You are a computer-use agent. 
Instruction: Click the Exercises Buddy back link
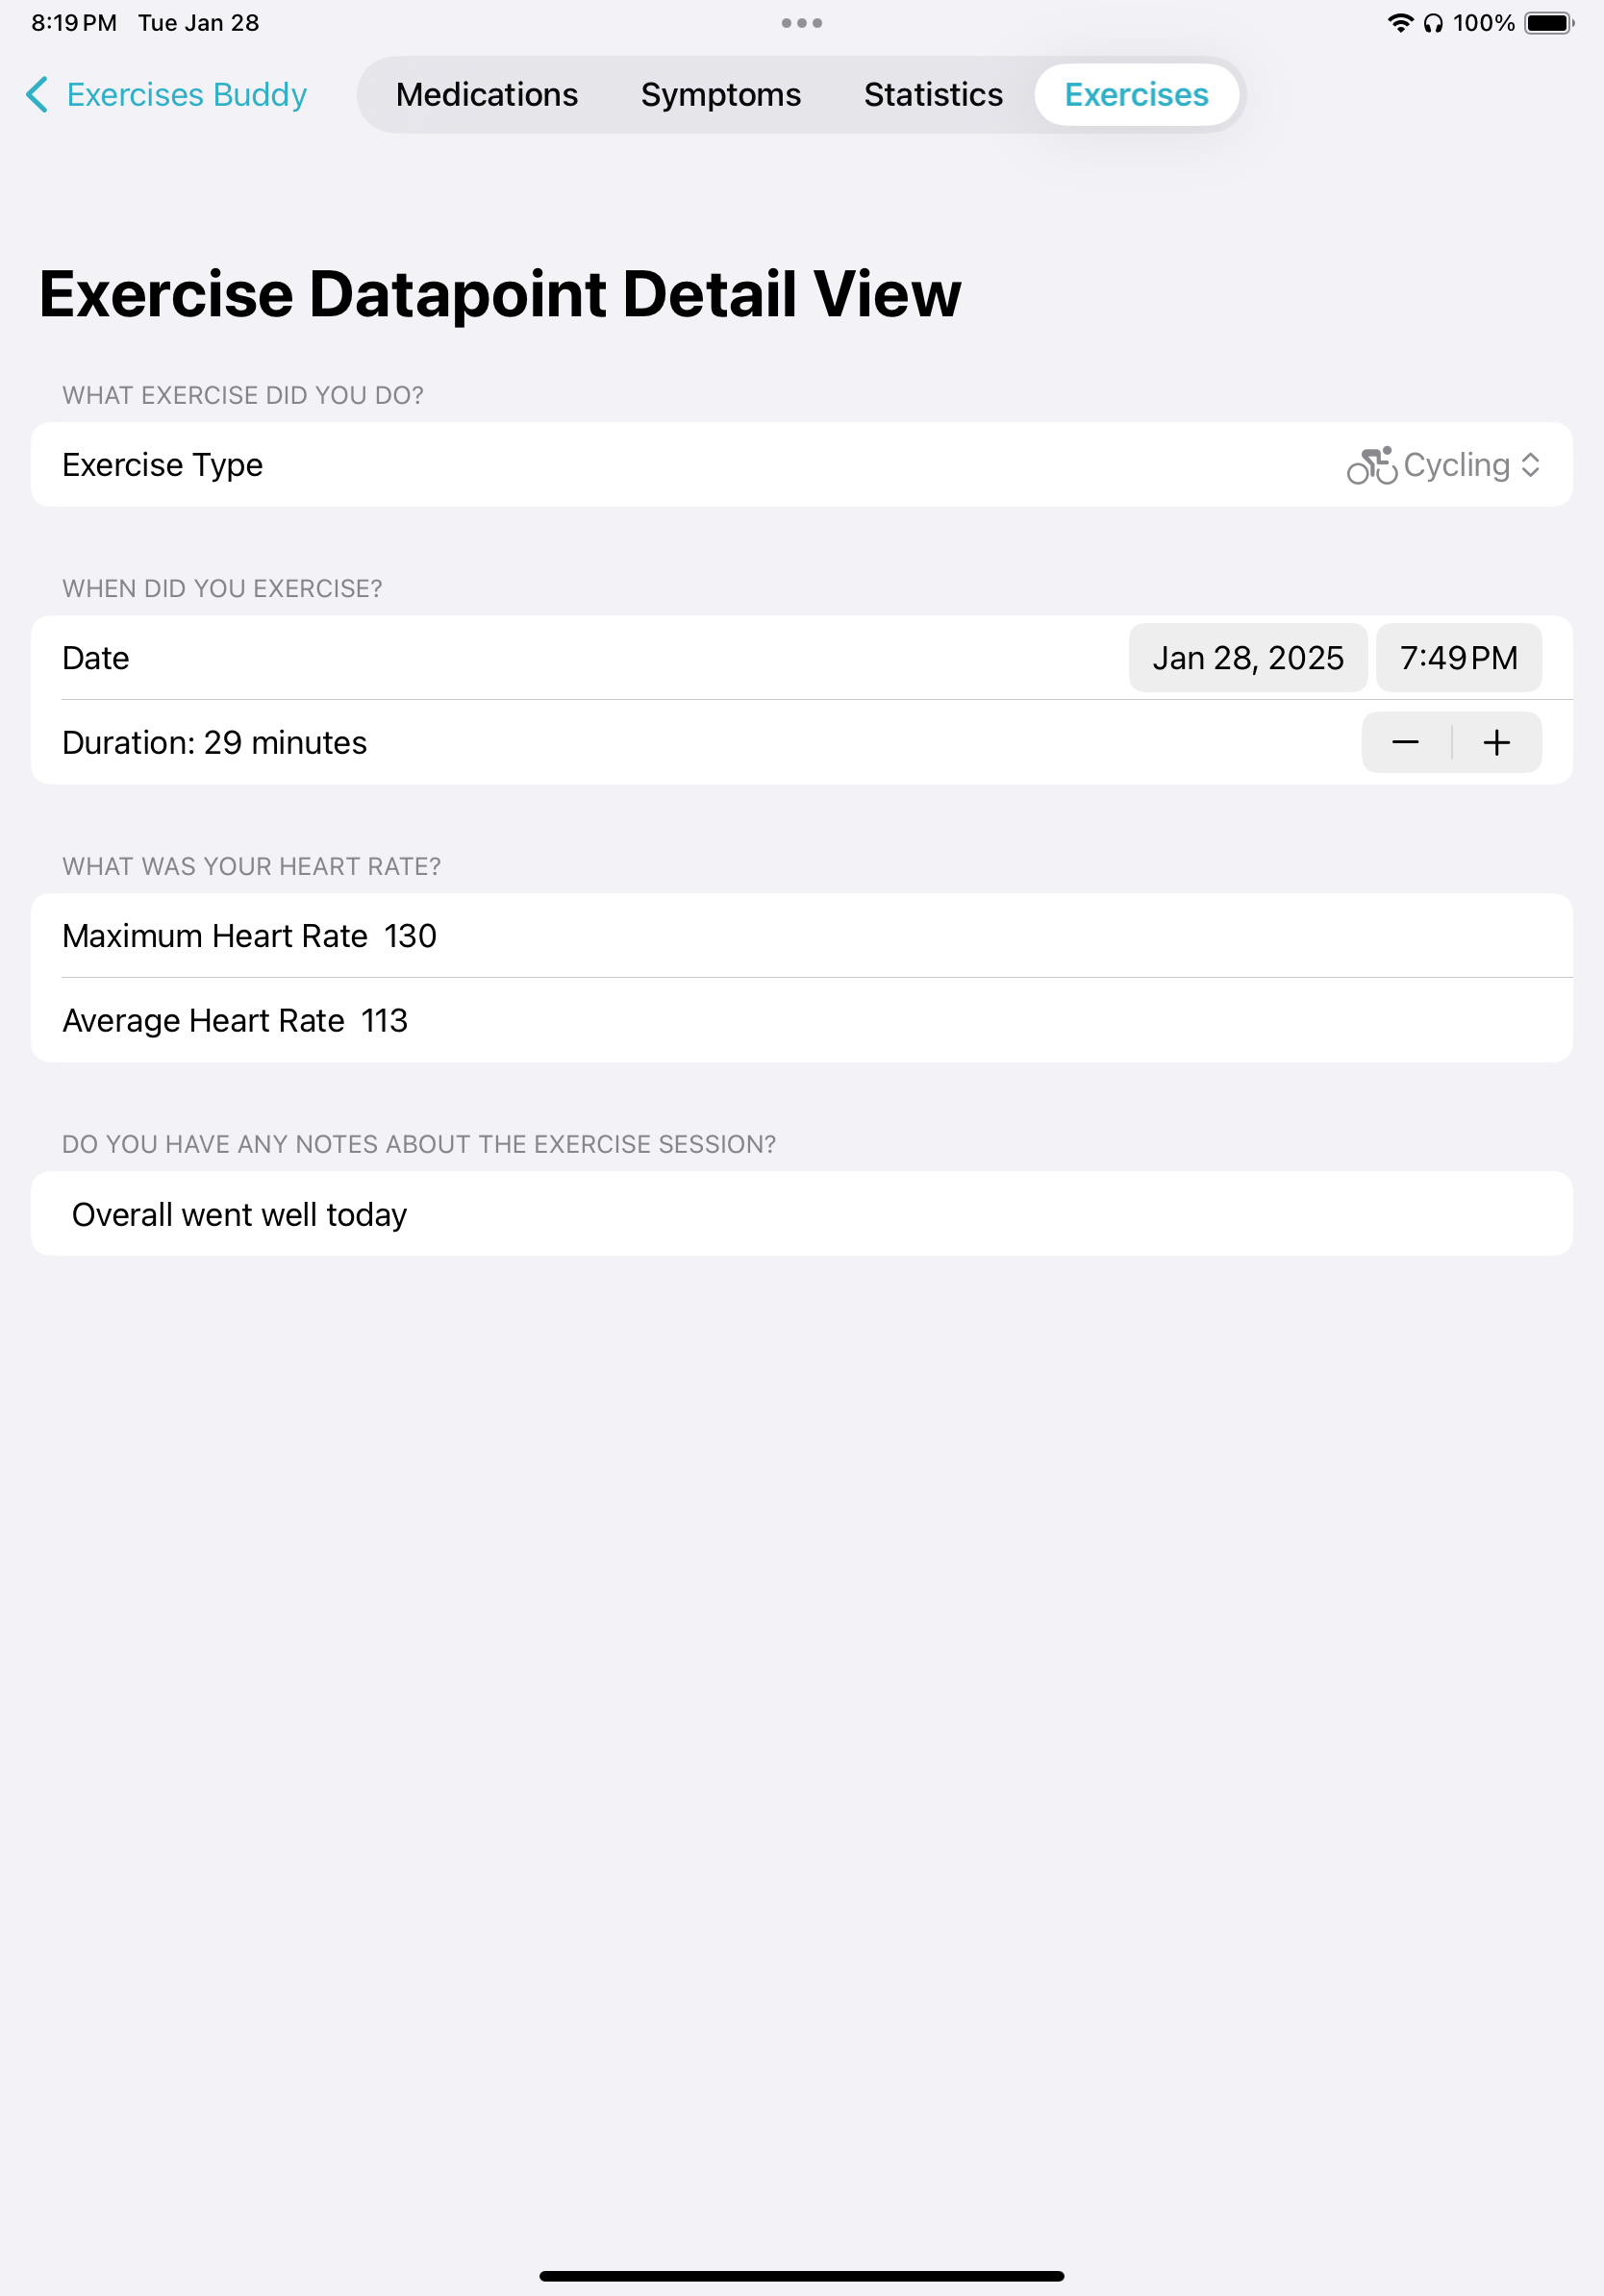click(186, 95)
